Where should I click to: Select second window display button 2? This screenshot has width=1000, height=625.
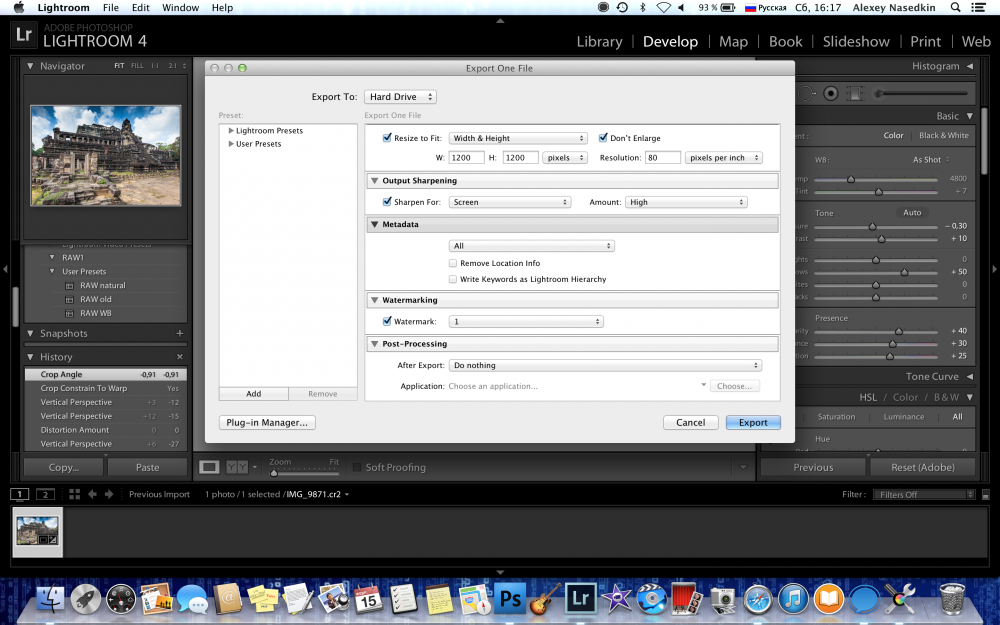click(x=45, y=494)
